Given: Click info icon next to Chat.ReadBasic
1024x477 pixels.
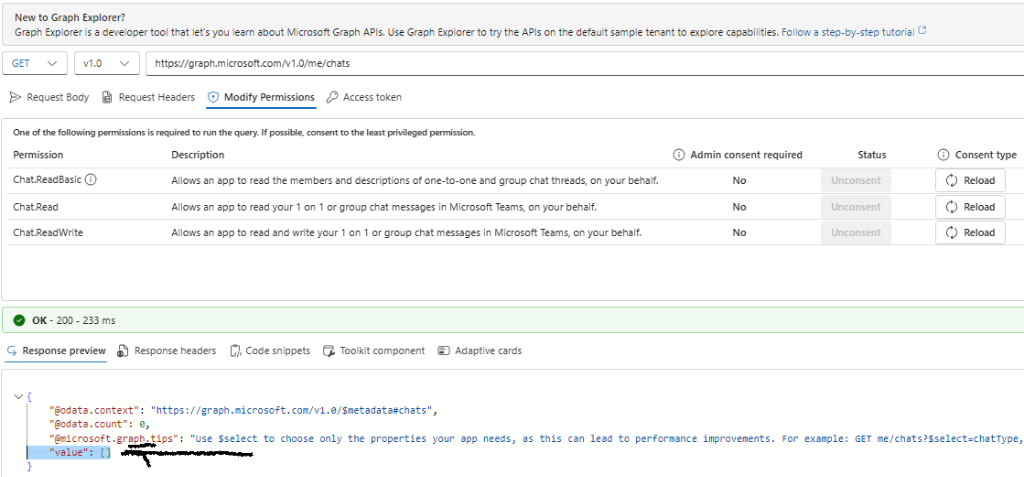Looking at the screenshot, I should 91,180.
